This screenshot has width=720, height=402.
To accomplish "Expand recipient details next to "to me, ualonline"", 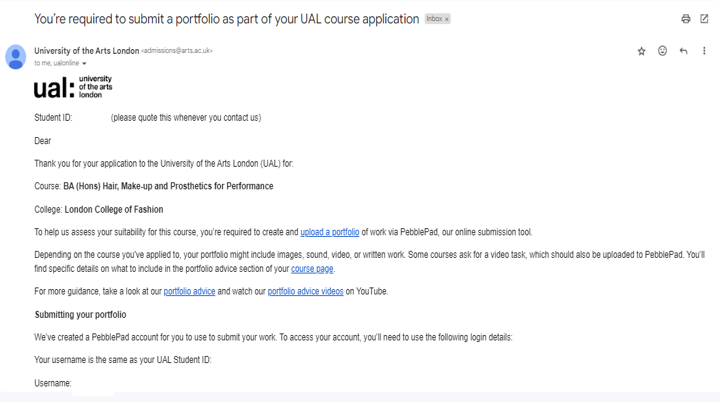I will tap(84, 64).
